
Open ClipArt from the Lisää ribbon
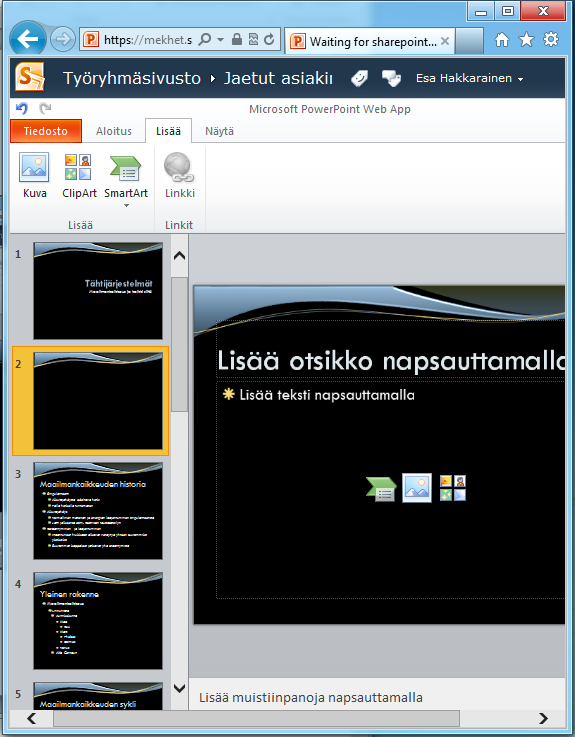tap(79, 175)
